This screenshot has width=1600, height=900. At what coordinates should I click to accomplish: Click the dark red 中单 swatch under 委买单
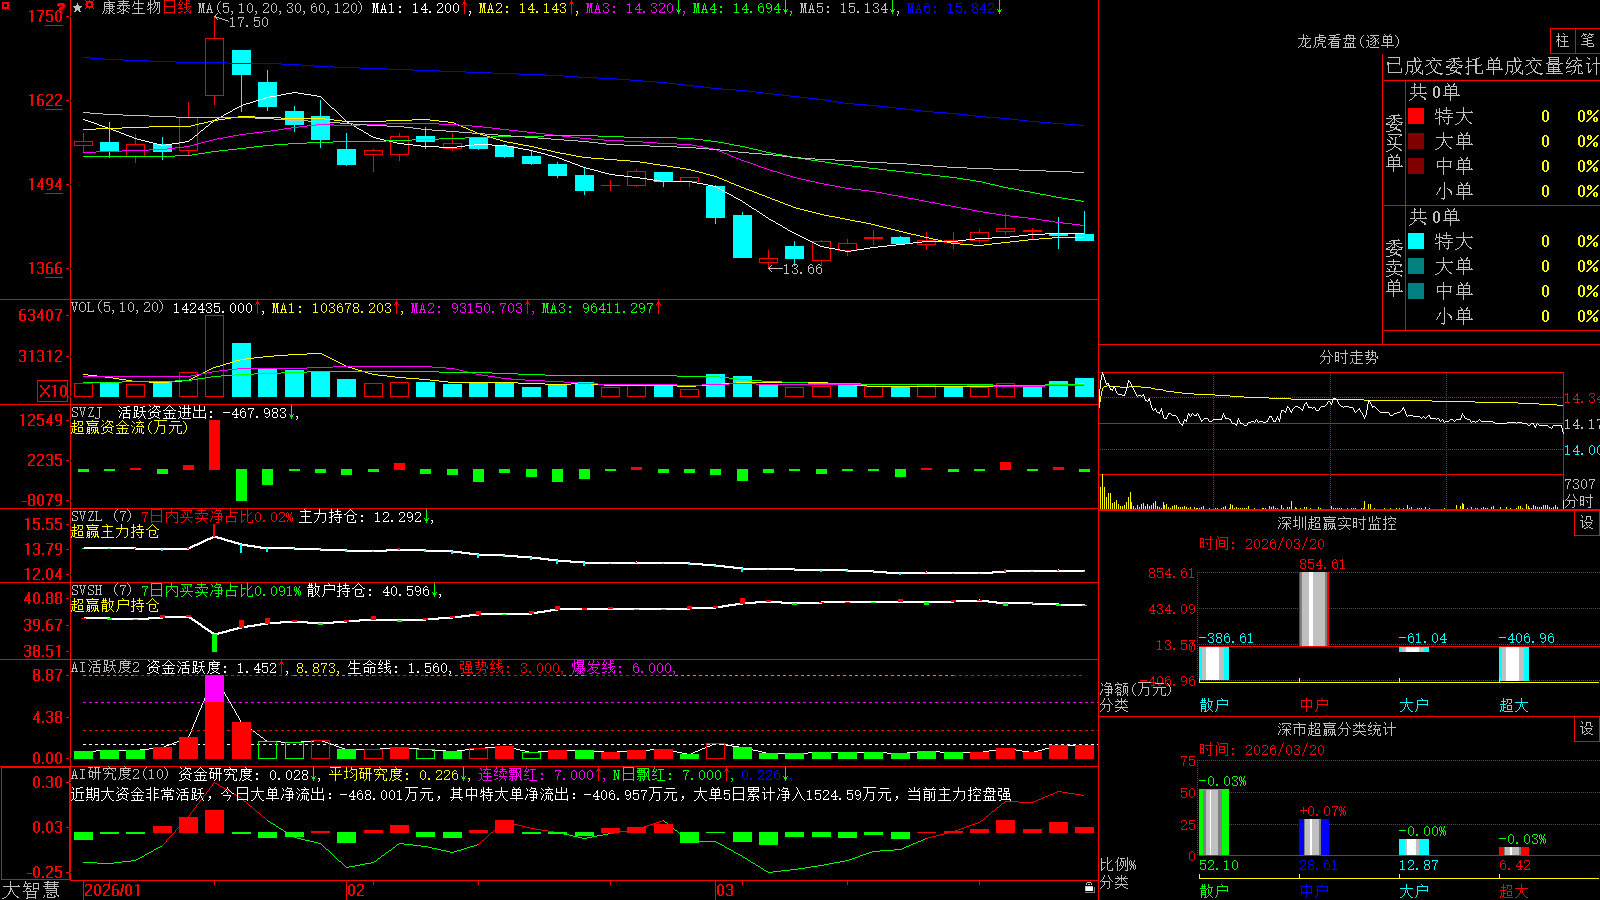pos(1416,166)
